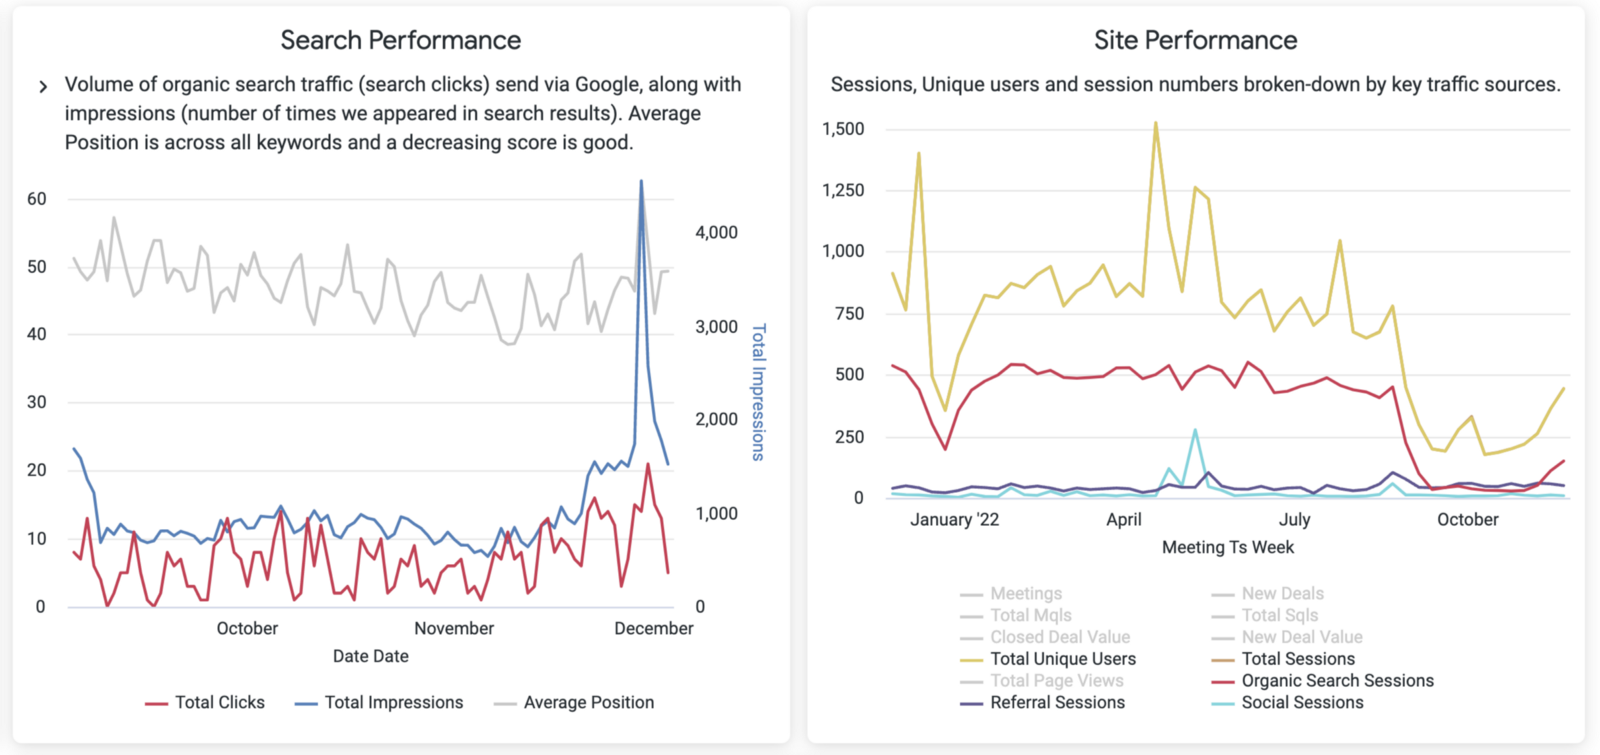Click the Site Performance chart title
1600x755 pixels.
tap(1195, 40)
